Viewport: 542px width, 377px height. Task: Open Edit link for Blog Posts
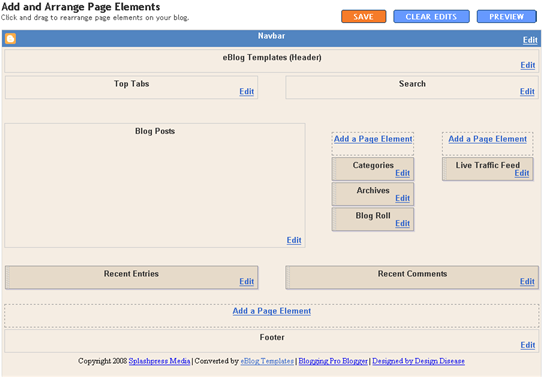click(294, 240)
